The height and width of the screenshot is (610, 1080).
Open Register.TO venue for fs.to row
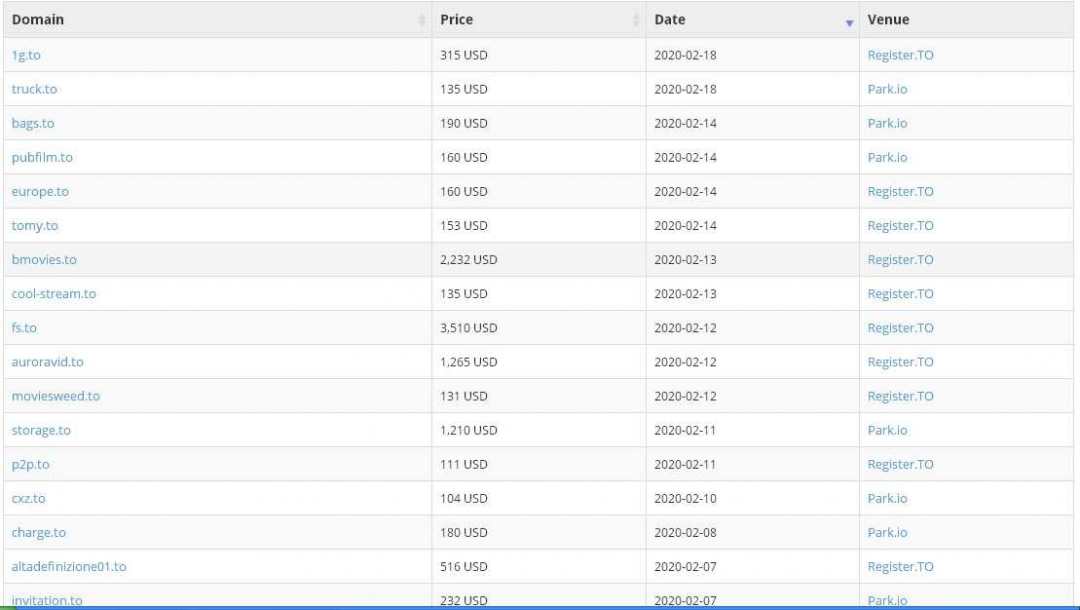(900, 328)
